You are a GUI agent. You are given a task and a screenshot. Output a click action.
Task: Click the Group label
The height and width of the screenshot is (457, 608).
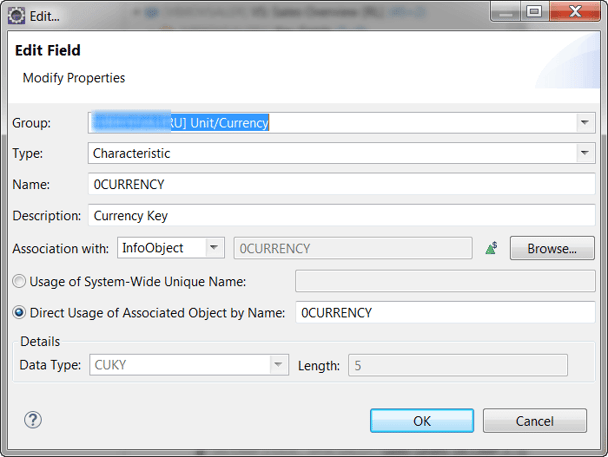click(x=31, y=123)
